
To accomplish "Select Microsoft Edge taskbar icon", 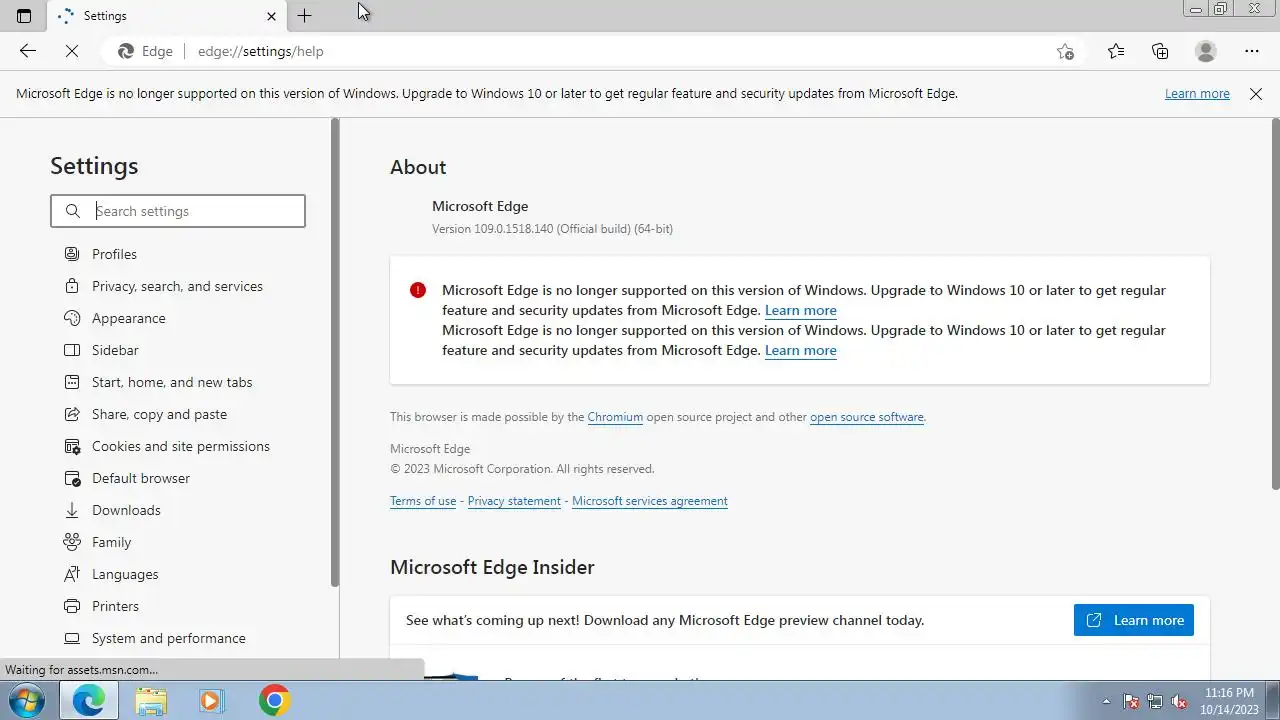I will point(89,700).
